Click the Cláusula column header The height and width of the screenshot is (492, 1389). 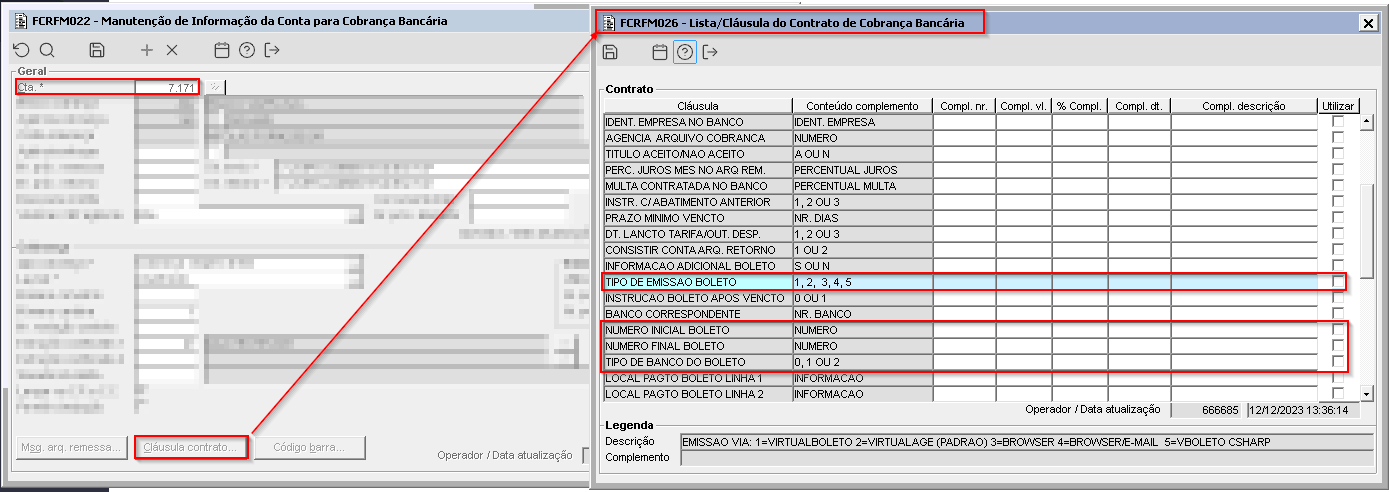[x=698, y=106]
